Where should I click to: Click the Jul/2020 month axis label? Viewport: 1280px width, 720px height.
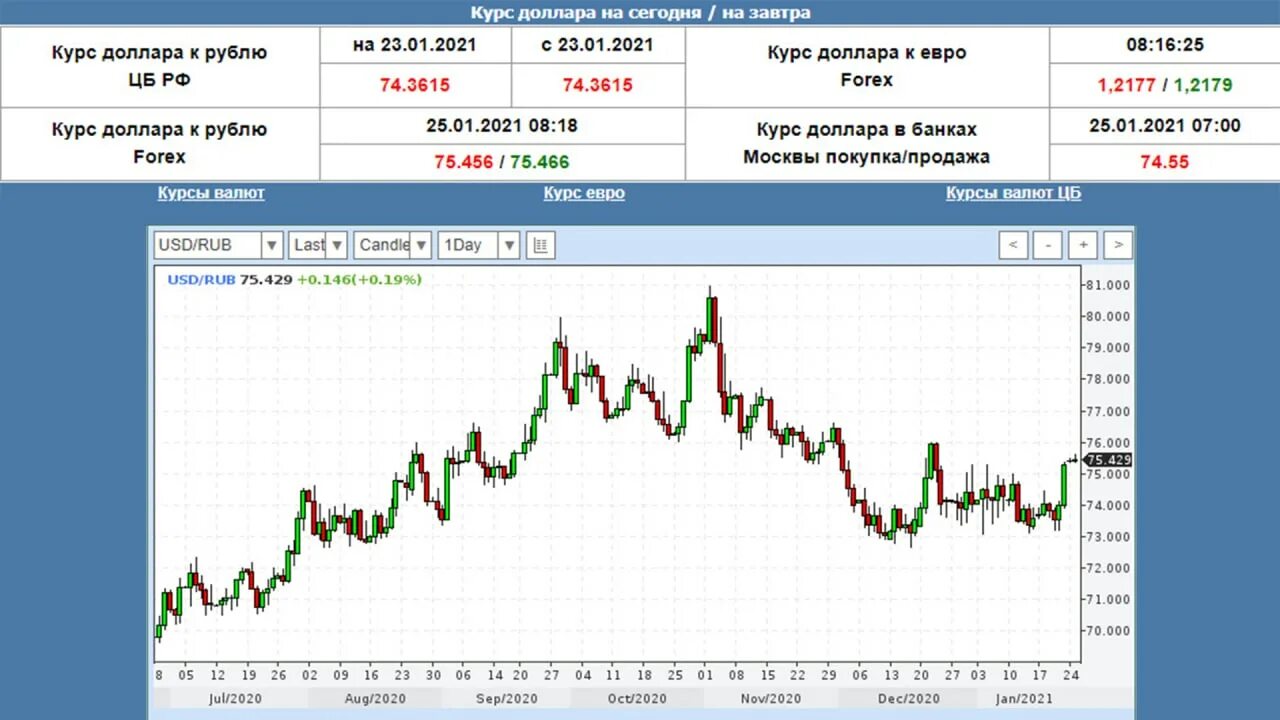[237, 699]
